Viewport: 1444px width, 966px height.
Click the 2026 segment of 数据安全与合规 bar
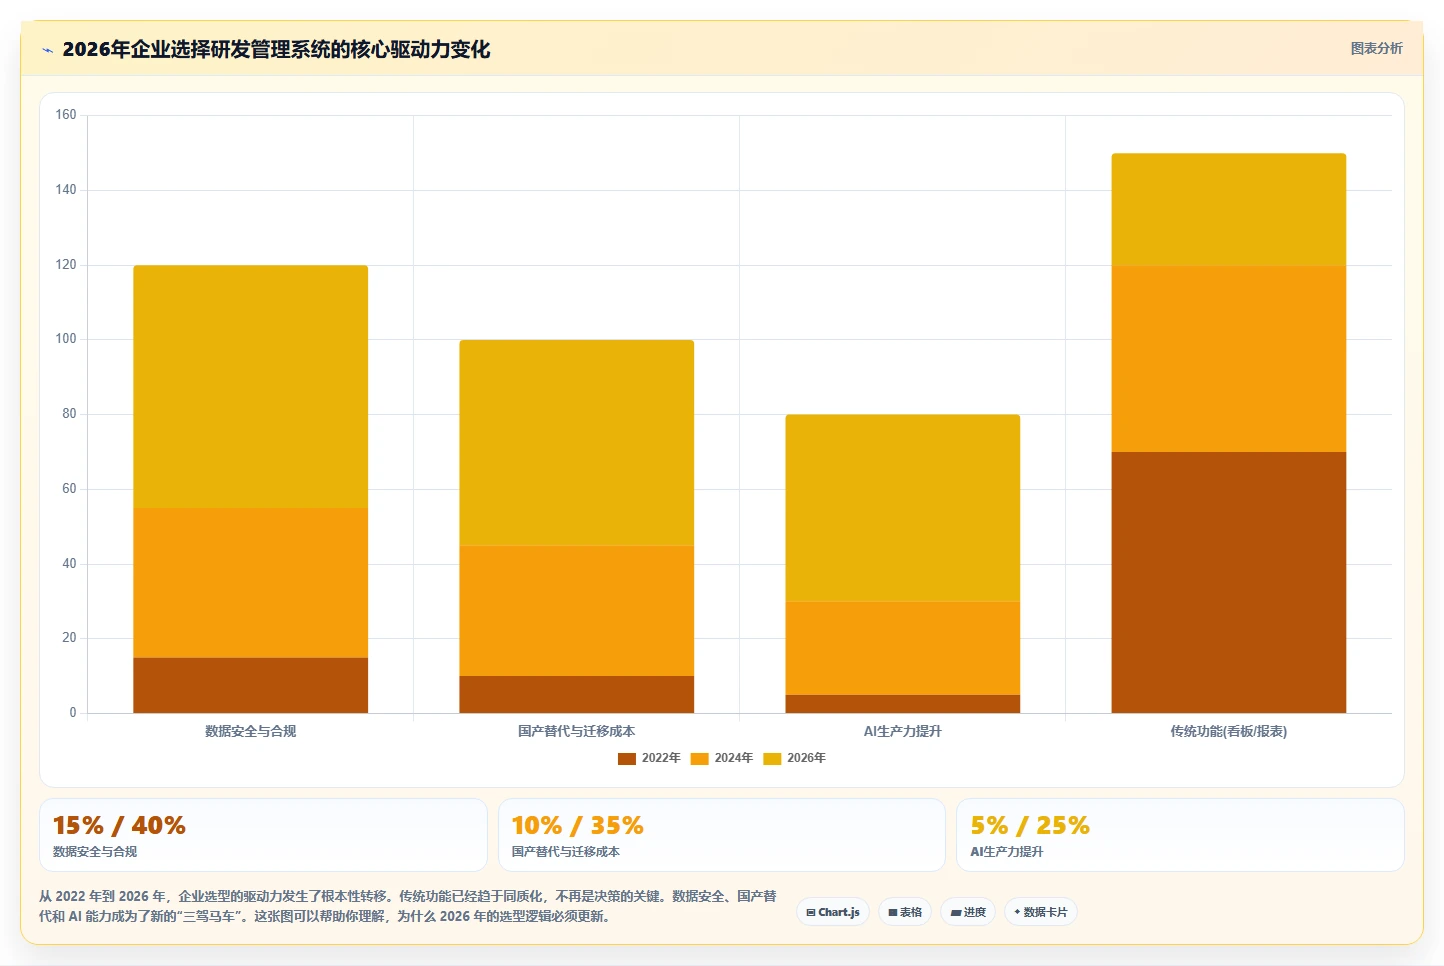[251, 387]
